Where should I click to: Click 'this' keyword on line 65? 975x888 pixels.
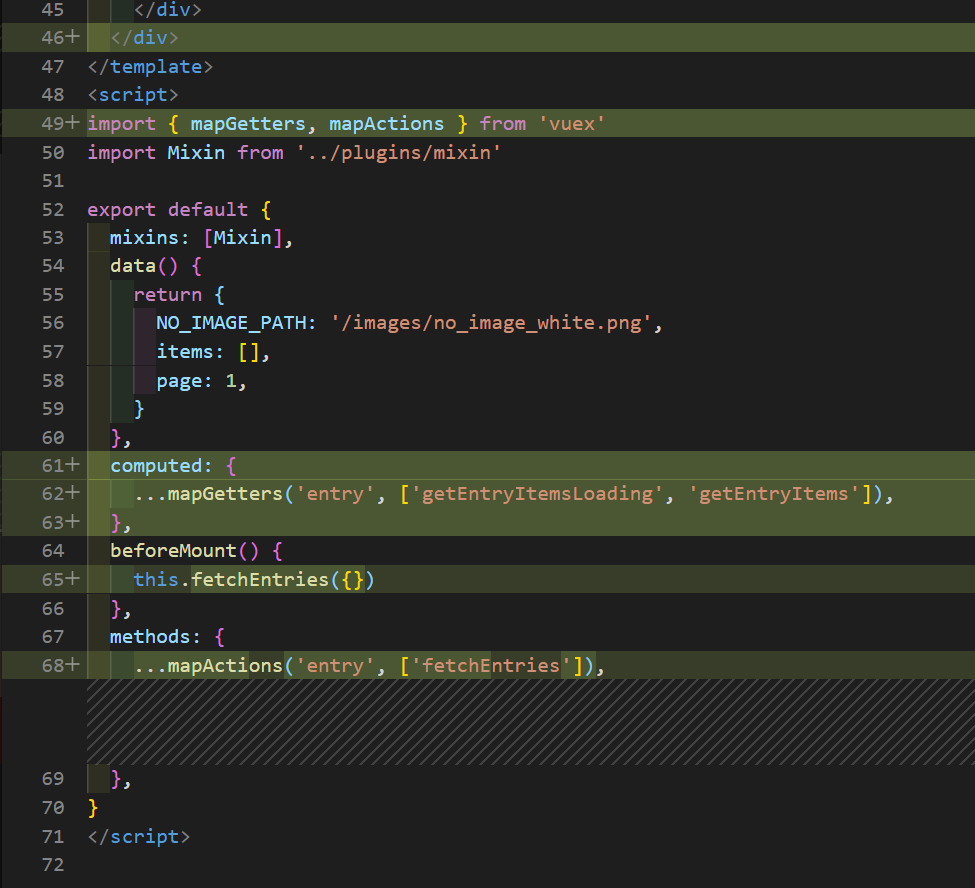point(156,580)
